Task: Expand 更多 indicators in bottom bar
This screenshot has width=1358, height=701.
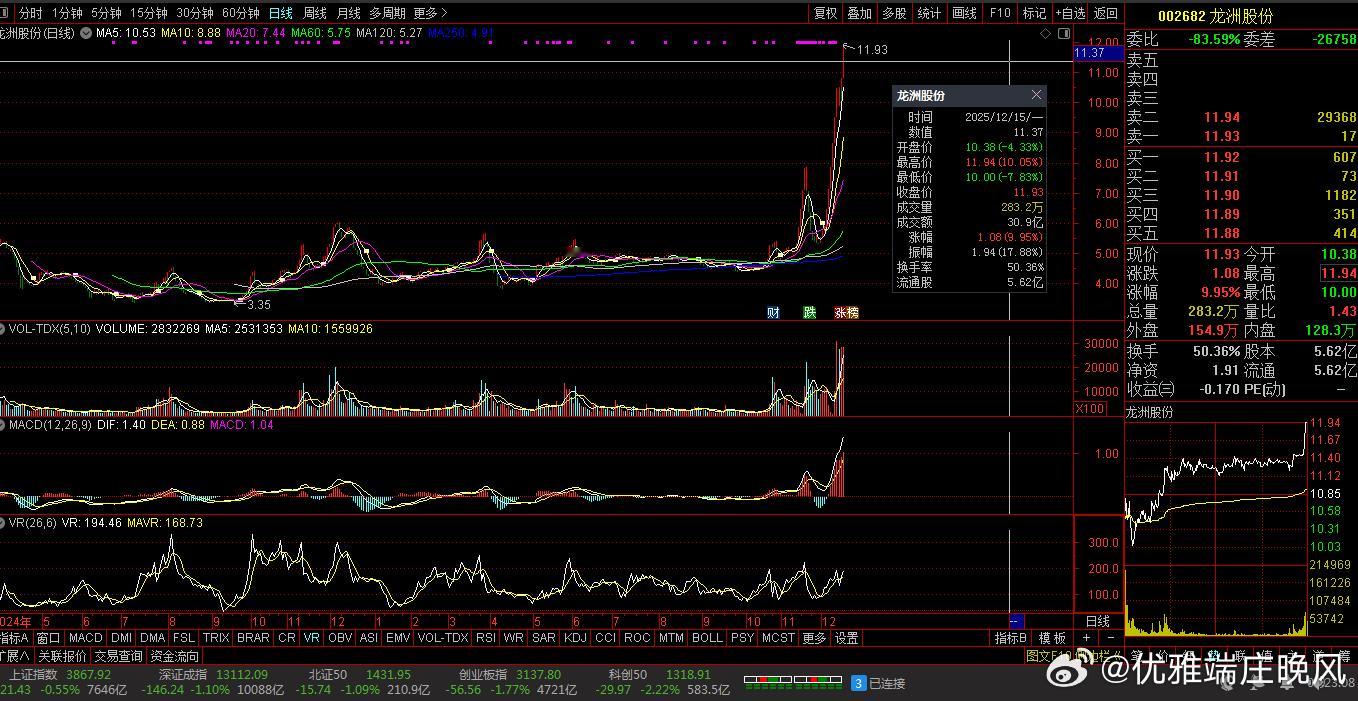Action: [x=815, y=638]
